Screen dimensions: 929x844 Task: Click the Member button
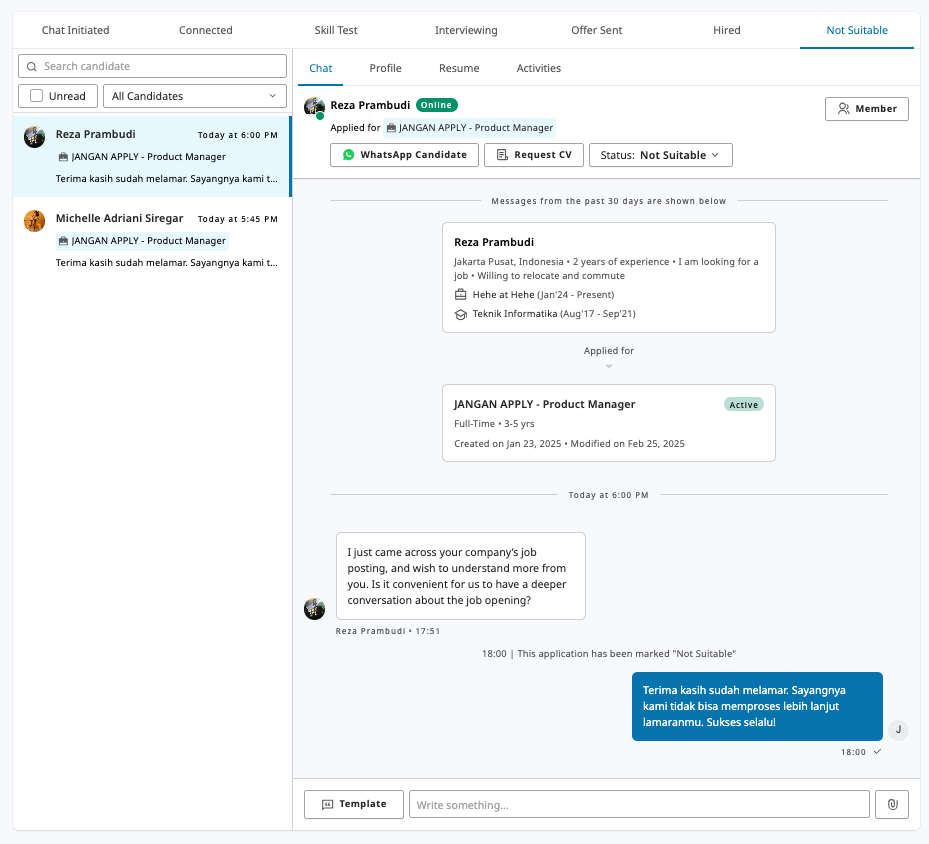point(867,109)
